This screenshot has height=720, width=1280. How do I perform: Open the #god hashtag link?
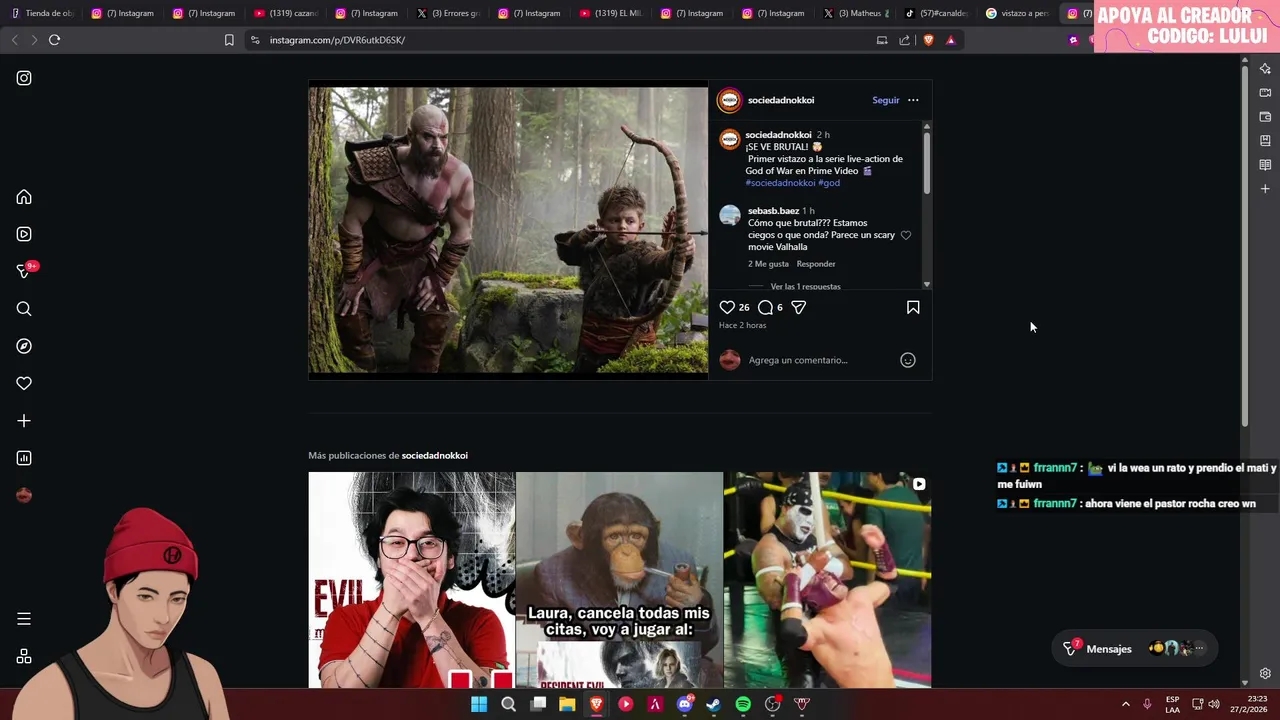pyautogui.click(x=829, y=183)
